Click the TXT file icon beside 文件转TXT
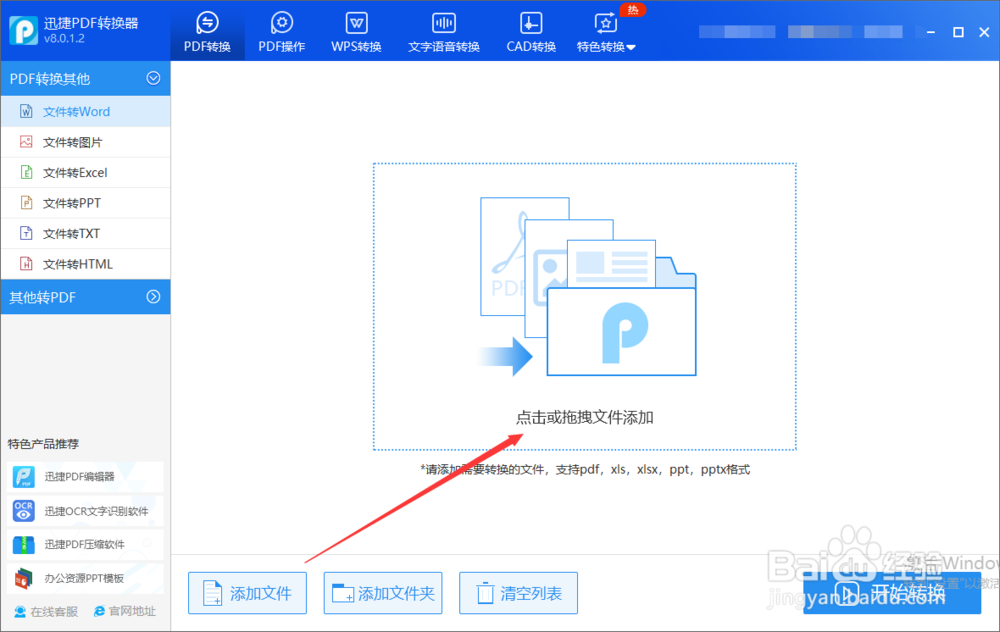The height and width of the screenshot is (632, 1000). pyautogui.click(x=26, y=233)
